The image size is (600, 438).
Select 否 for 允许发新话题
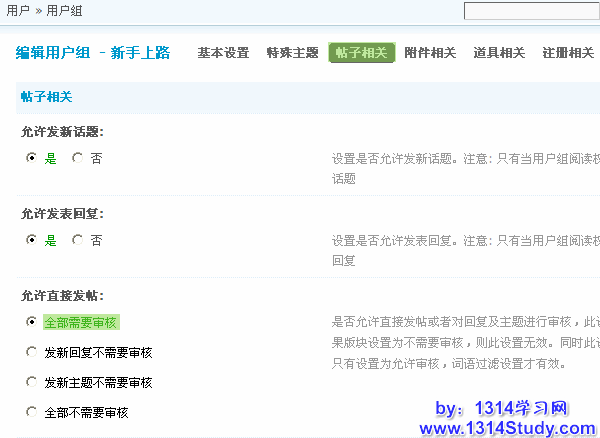pyautogui.click(x=78, y=158)
